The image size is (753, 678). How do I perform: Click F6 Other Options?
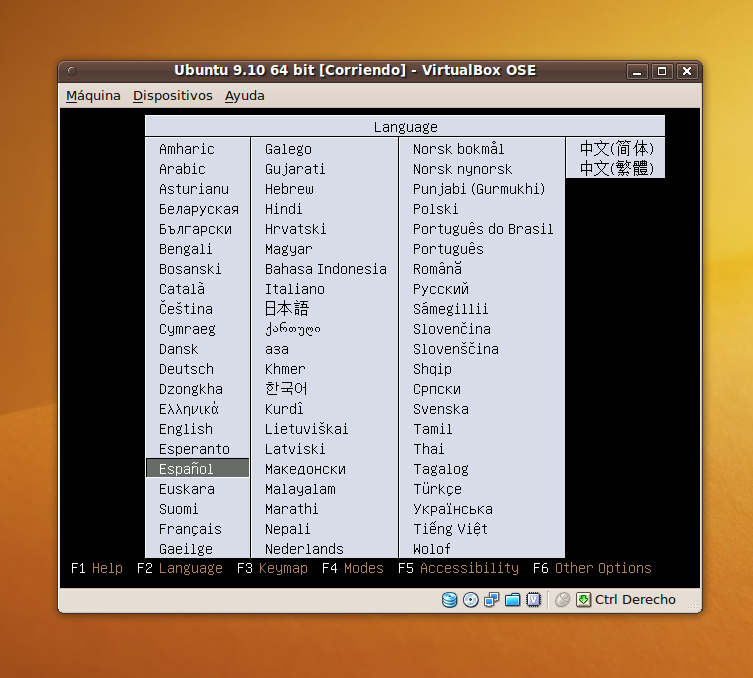(x=592, y=568)
